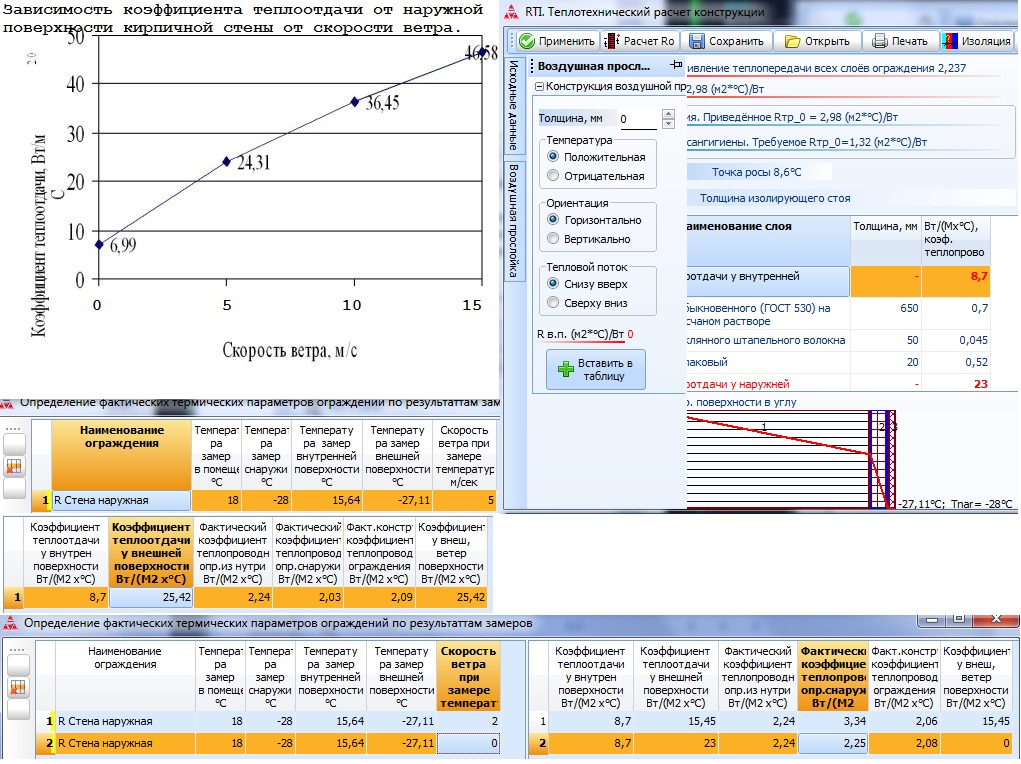Image resolution: width=1021 pixels, height=764 pixels.
Task: Choose Вертикально orientation
Action: pyautogui.click(x=552, y=239)
